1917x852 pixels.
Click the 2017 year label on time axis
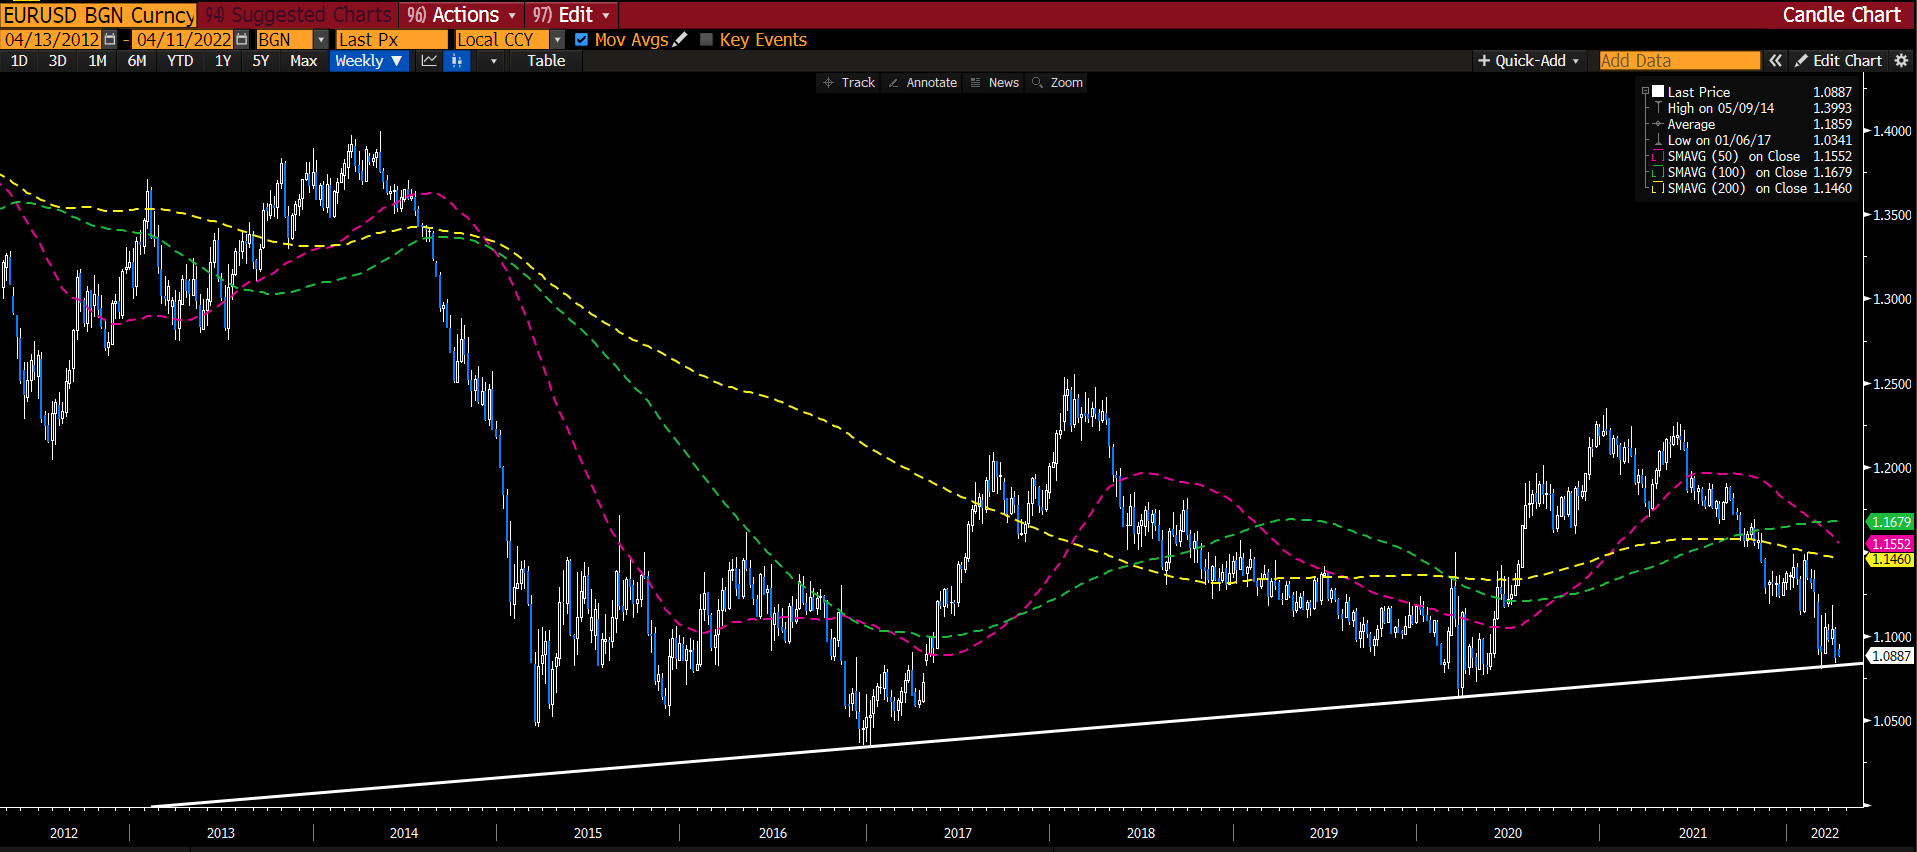[x=957, y=833]
